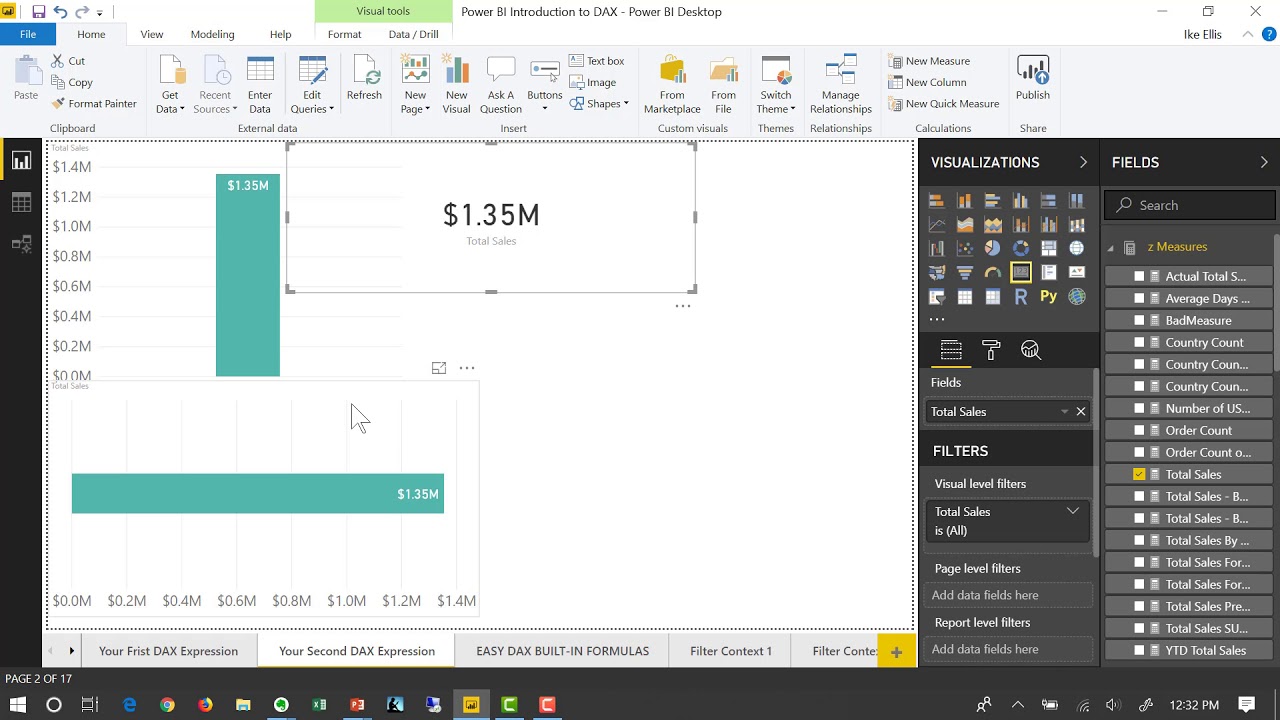The width and height of the screenshot is (1280, 720).
Task: Expand the Total Sales filter card
Action: pyautogui.click(x=1073, y=511)
